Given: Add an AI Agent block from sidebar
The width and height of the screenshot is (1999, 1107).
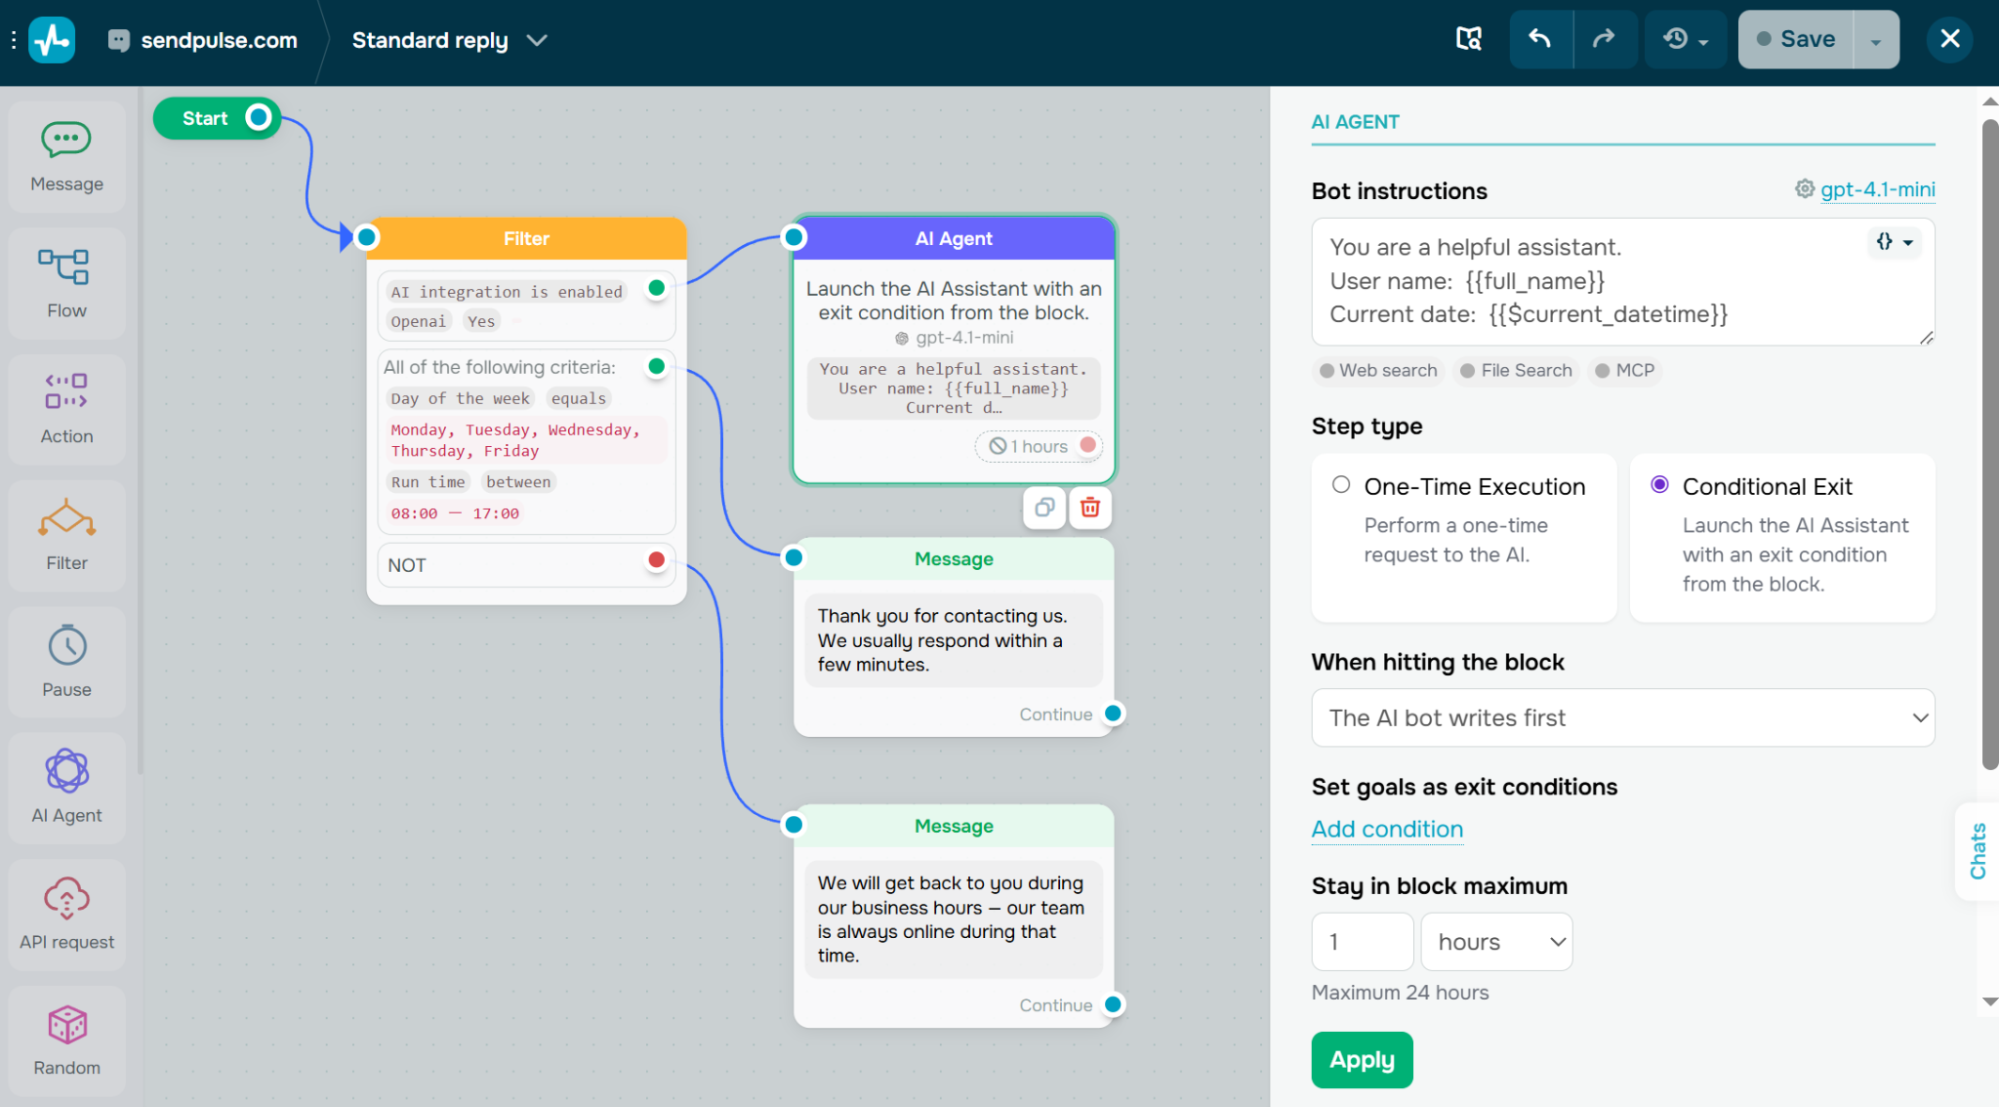Looking at the screenshot, I should (67, 788).
